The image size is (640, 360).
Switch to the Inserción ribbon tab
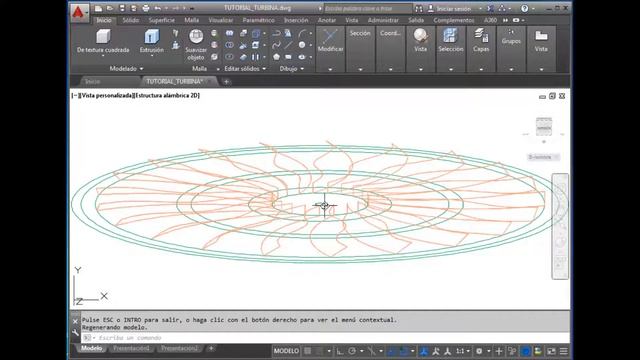click(296, 20)
